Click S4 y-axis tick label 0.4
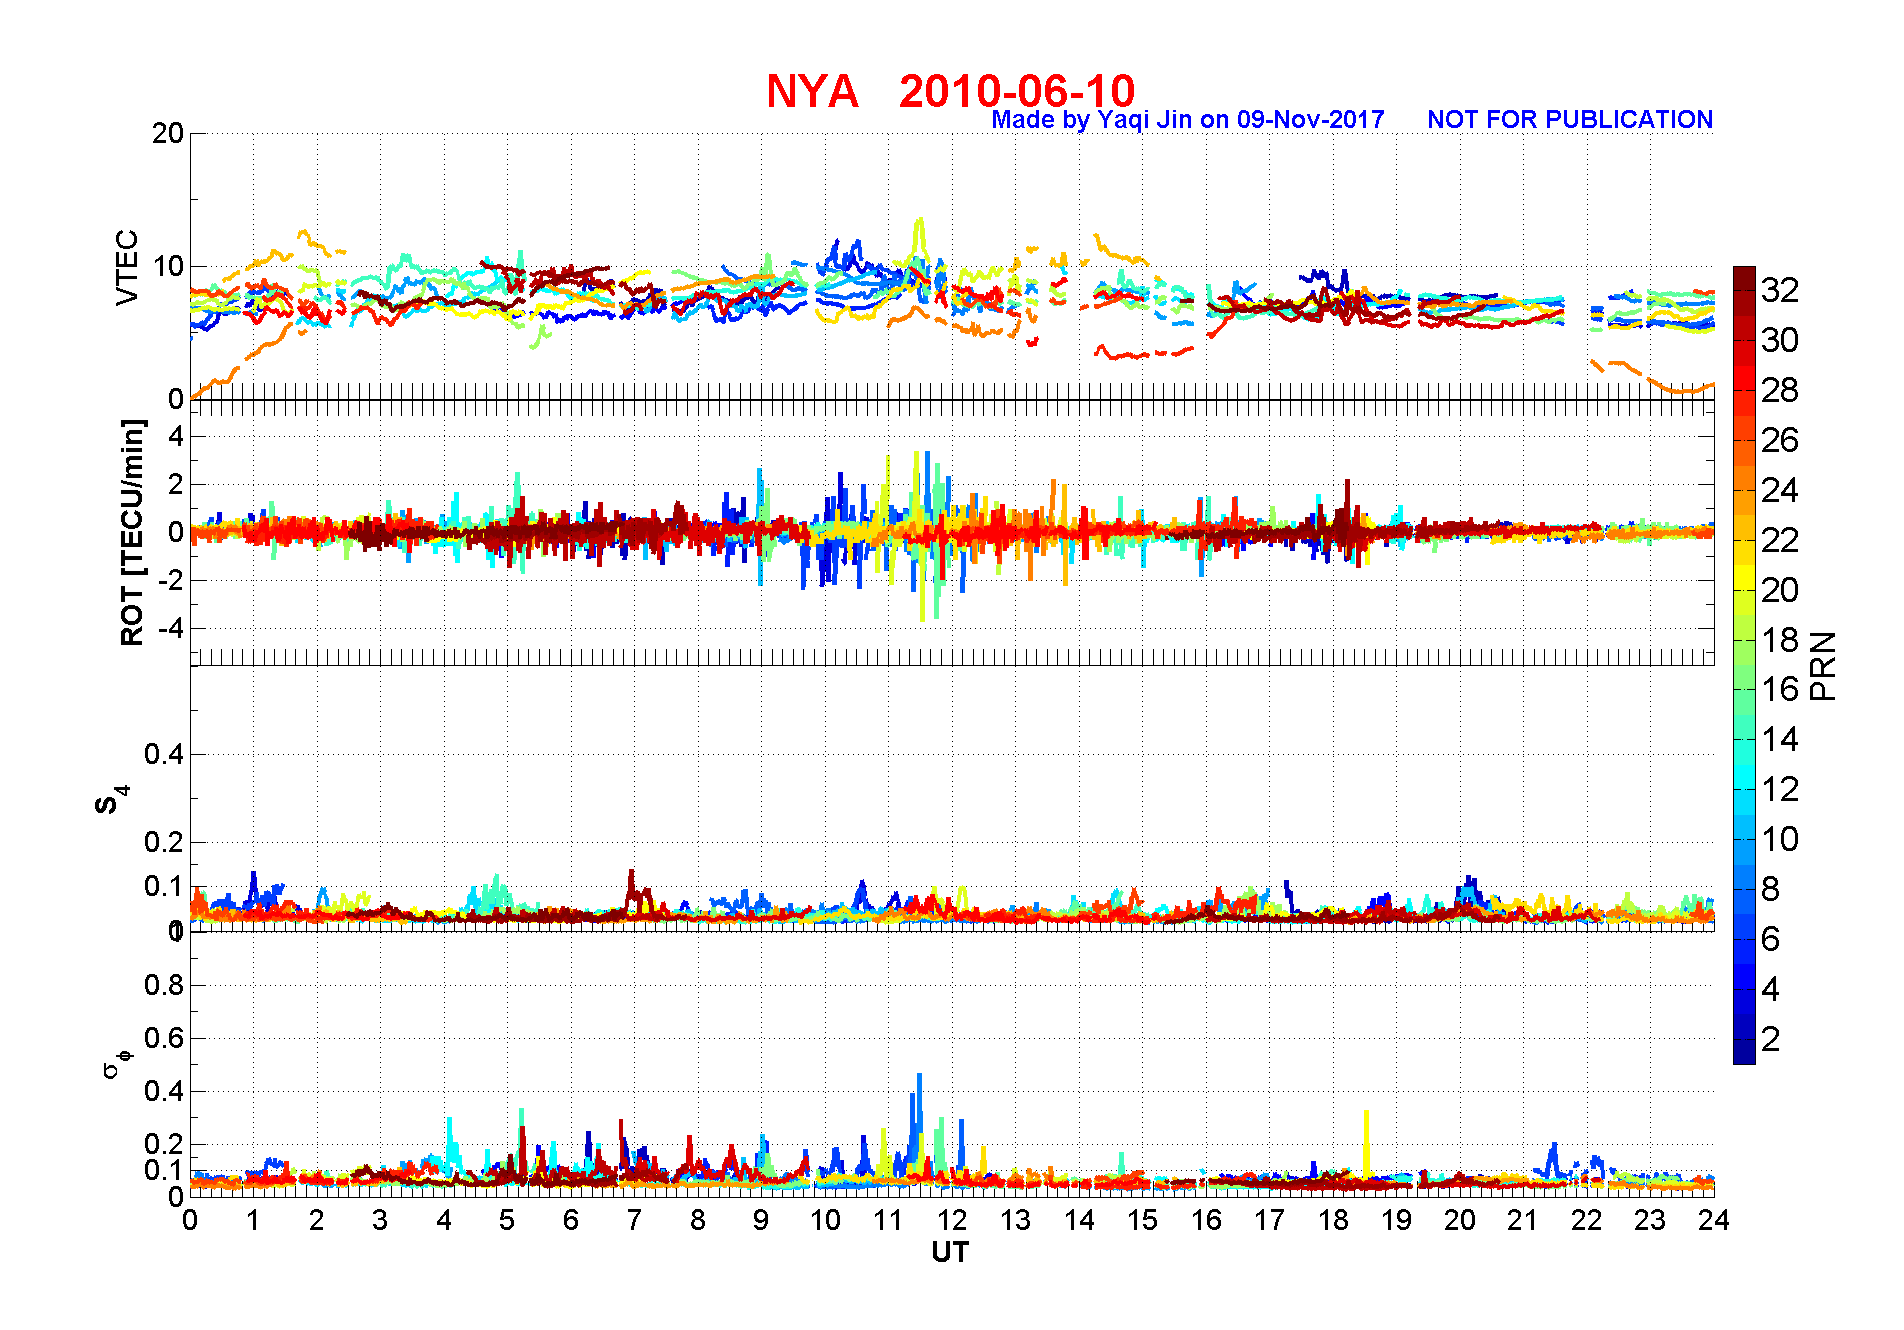This screenshot has height=1330, width=1904. (164, 754)
